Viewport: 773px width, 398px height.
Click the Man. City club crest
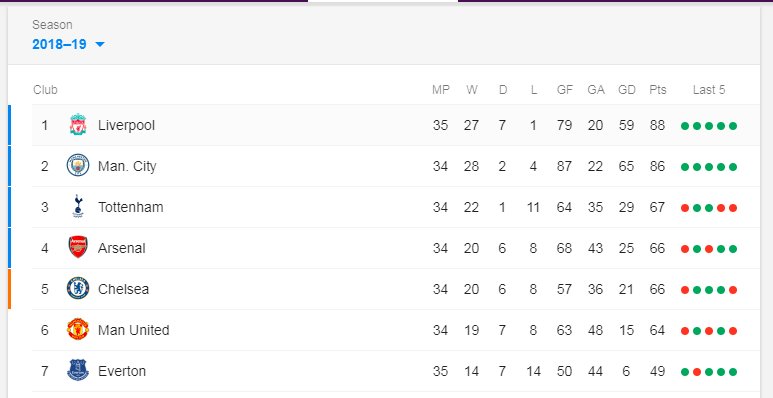[78, 166]
